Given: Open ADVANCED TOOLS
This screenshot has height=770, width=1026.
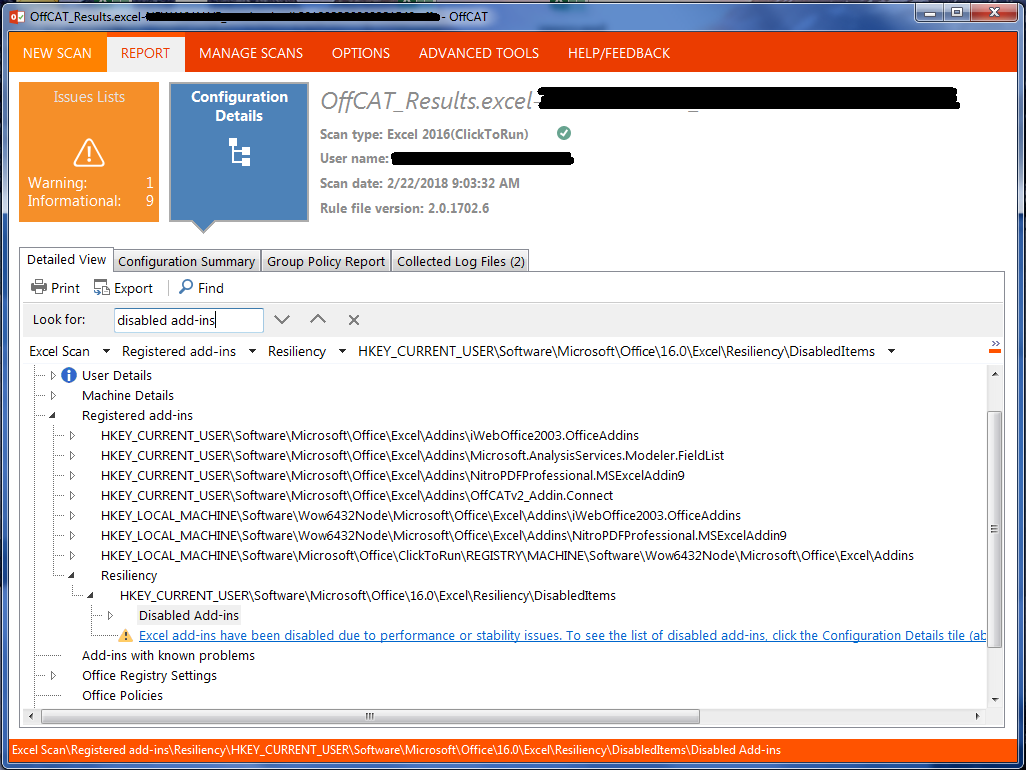Looking at the screenshot, I should pyautogui.click(x=479, y=53).
